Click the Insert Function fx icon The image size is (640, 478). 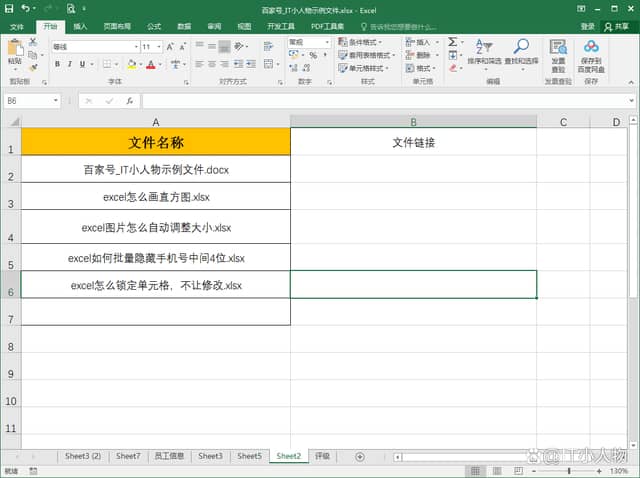click(130, 101)
